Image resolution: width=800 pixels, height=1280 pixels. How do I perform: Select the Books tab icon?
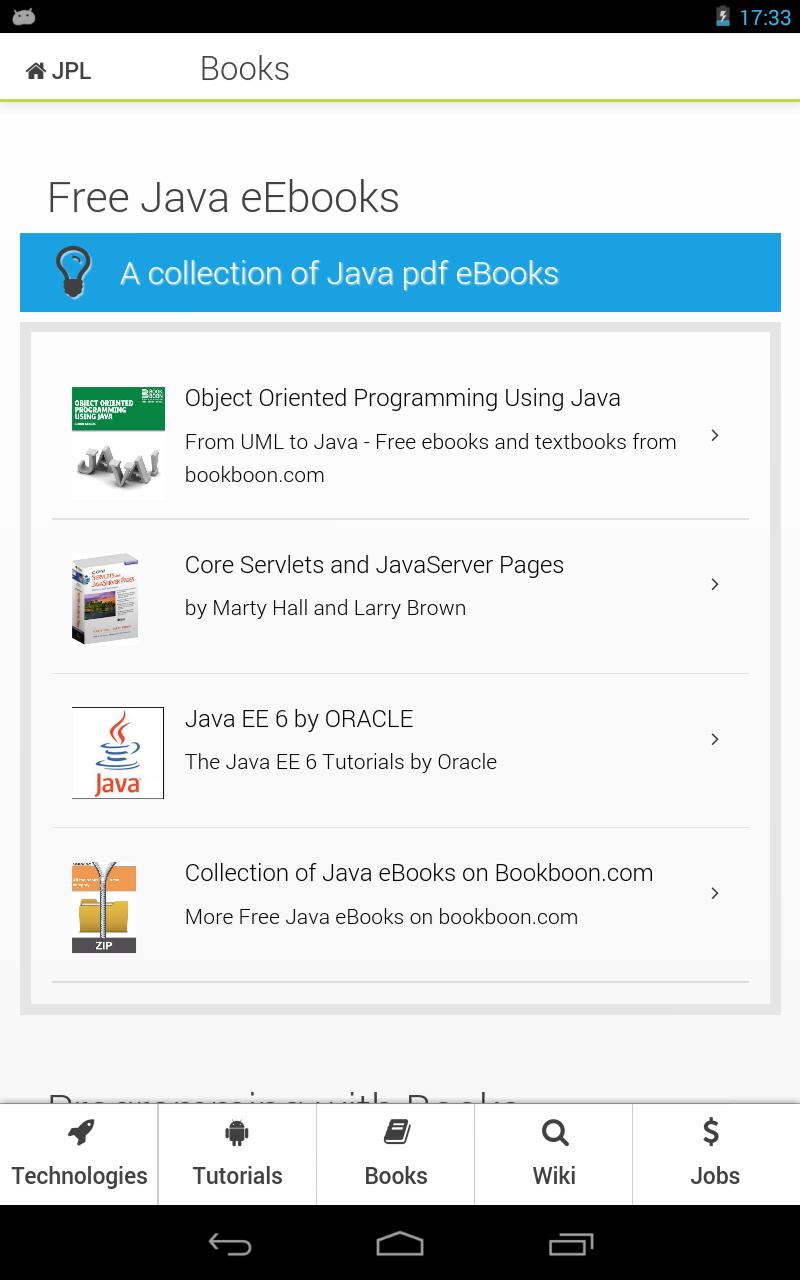click(396, 1133)
